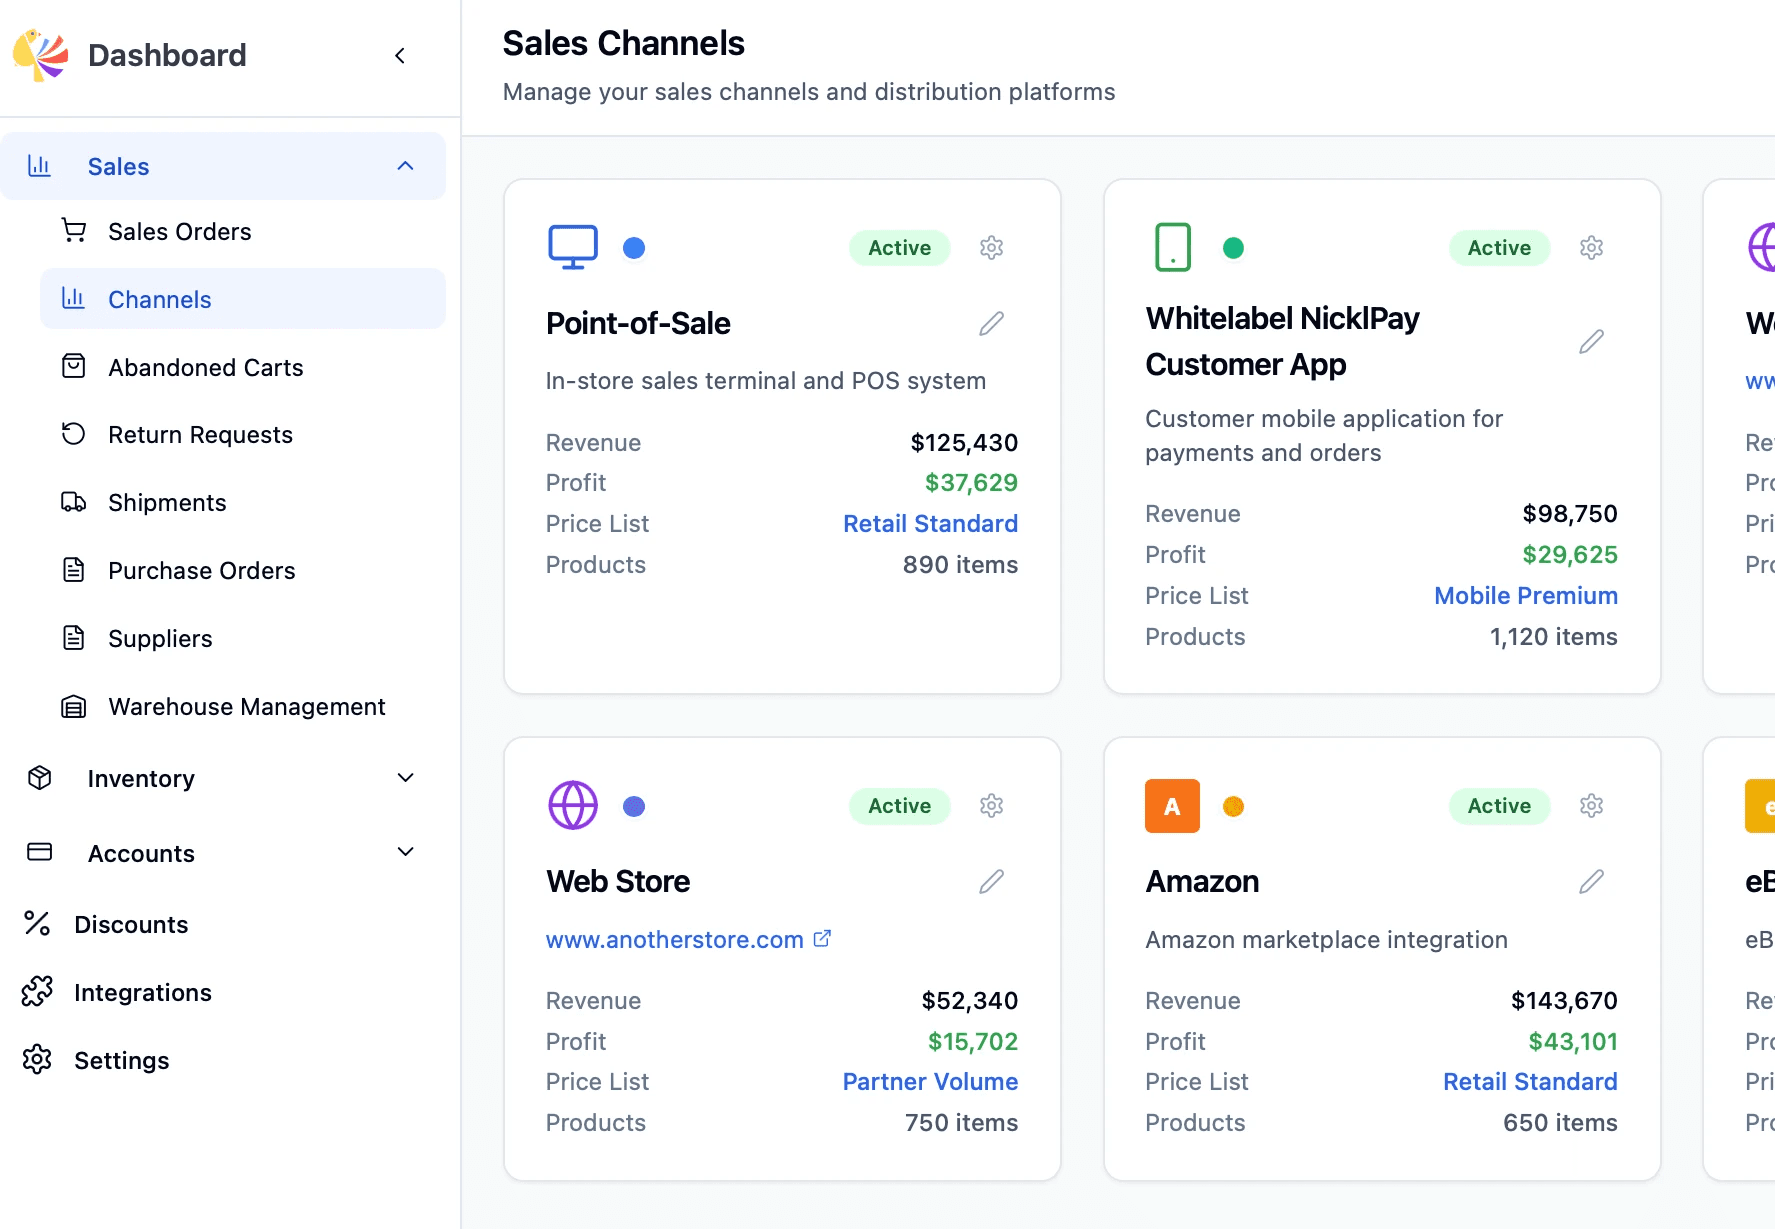Open Abandoned Carts in the sidebar

coord(243,367)
